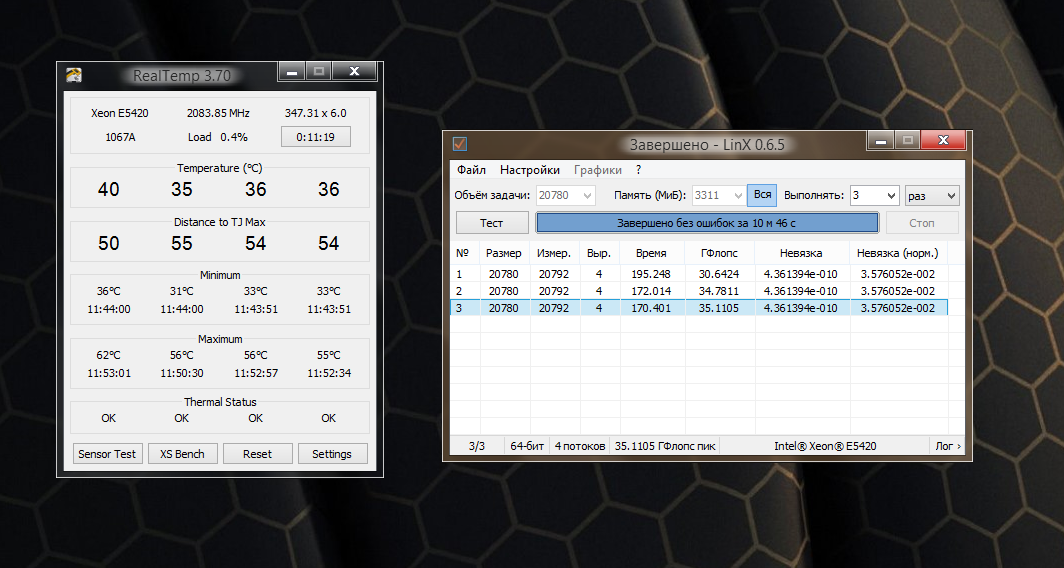
Task: Minimize the RealTemp window
Action: coord(292,71)
